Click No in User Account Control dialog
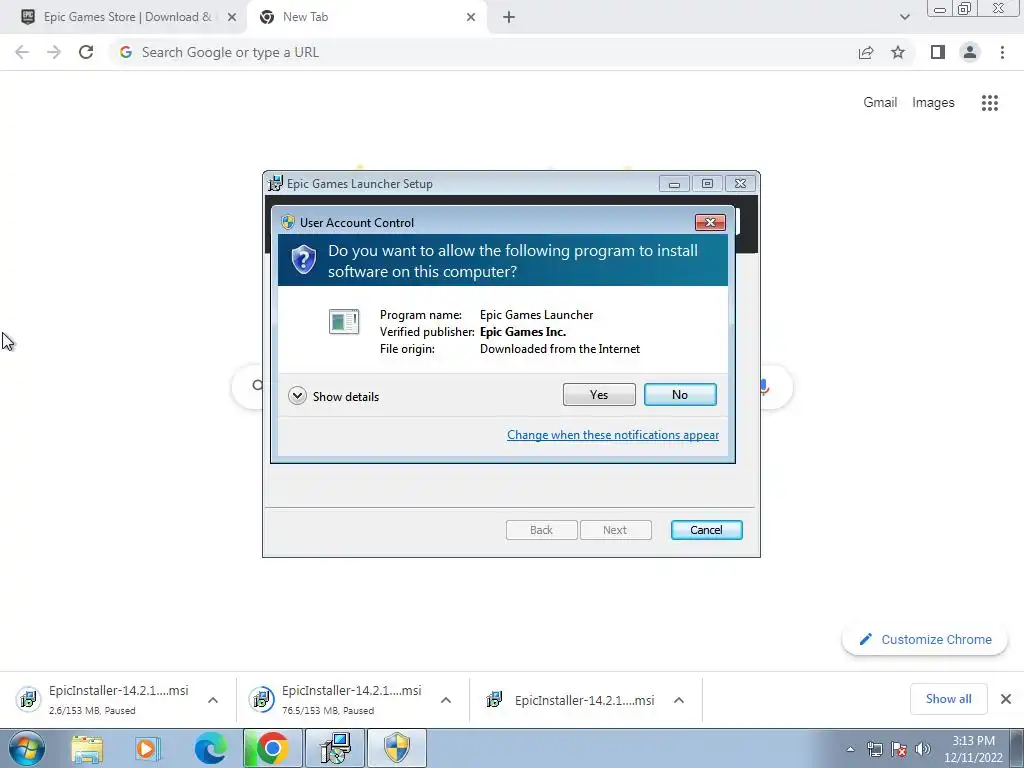The width and height of the screenshot is (1024, 768). (x=680, y=394)
